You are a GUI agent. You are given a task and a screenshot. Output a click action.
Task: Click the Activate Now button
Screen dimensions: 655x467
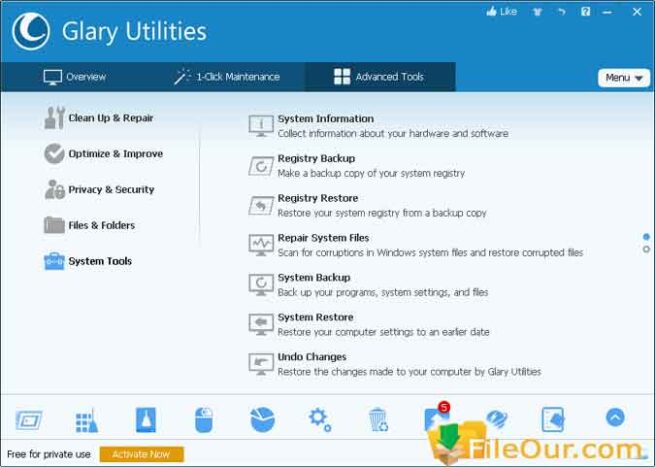click(x=142, y=454)
